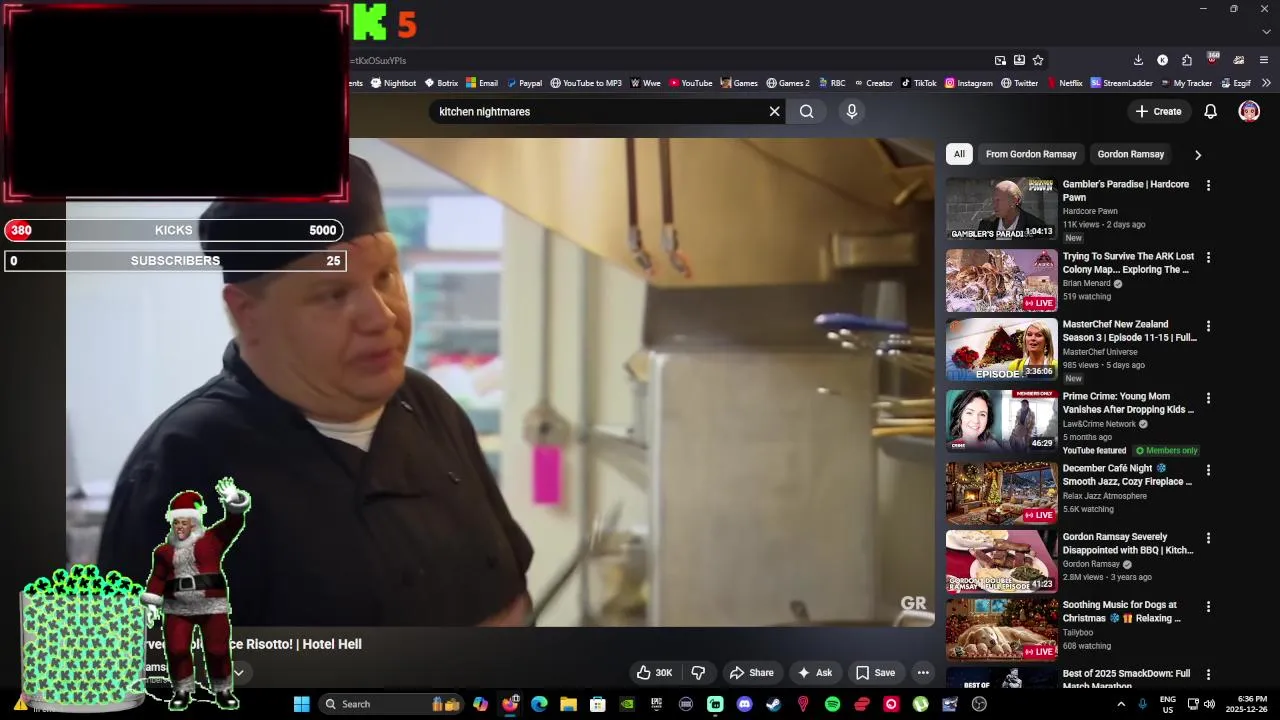1280x720 pixels.
Task: Open StreamLadder bookmark
Action: click(1122, 83)
